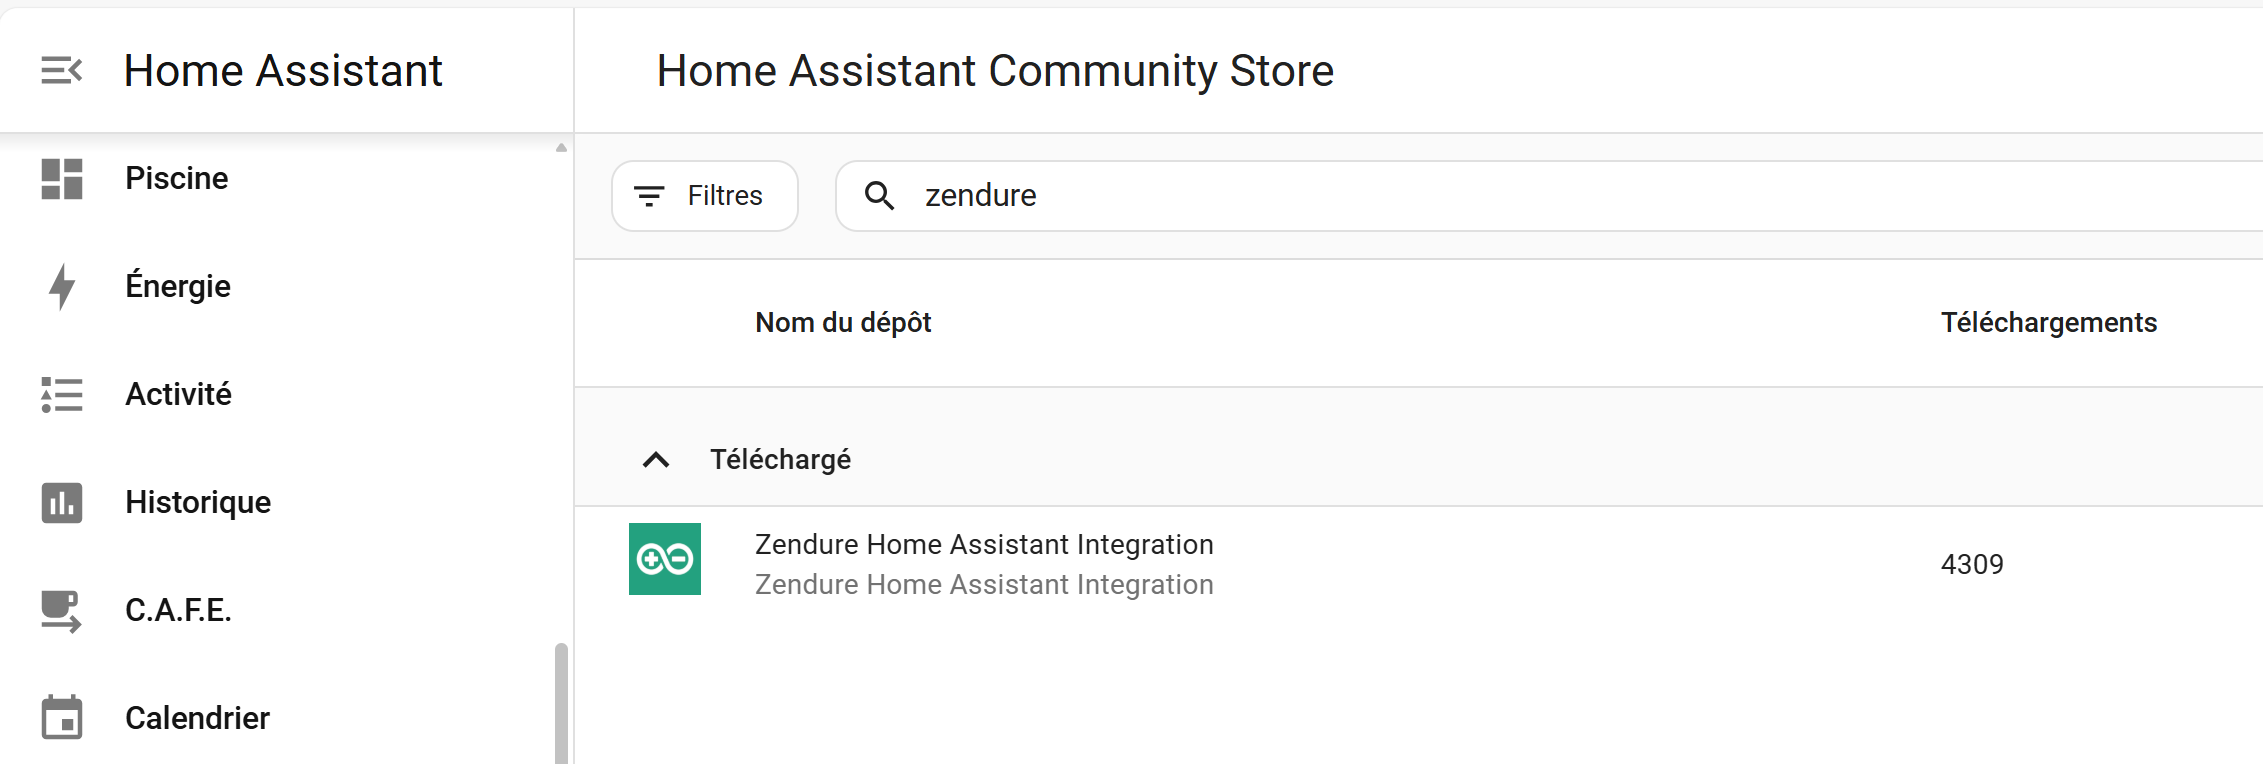This screenshot has width=2263, height=764.
Task: Sort by Téléchargements column header
Action: (x=2048, y=323)
